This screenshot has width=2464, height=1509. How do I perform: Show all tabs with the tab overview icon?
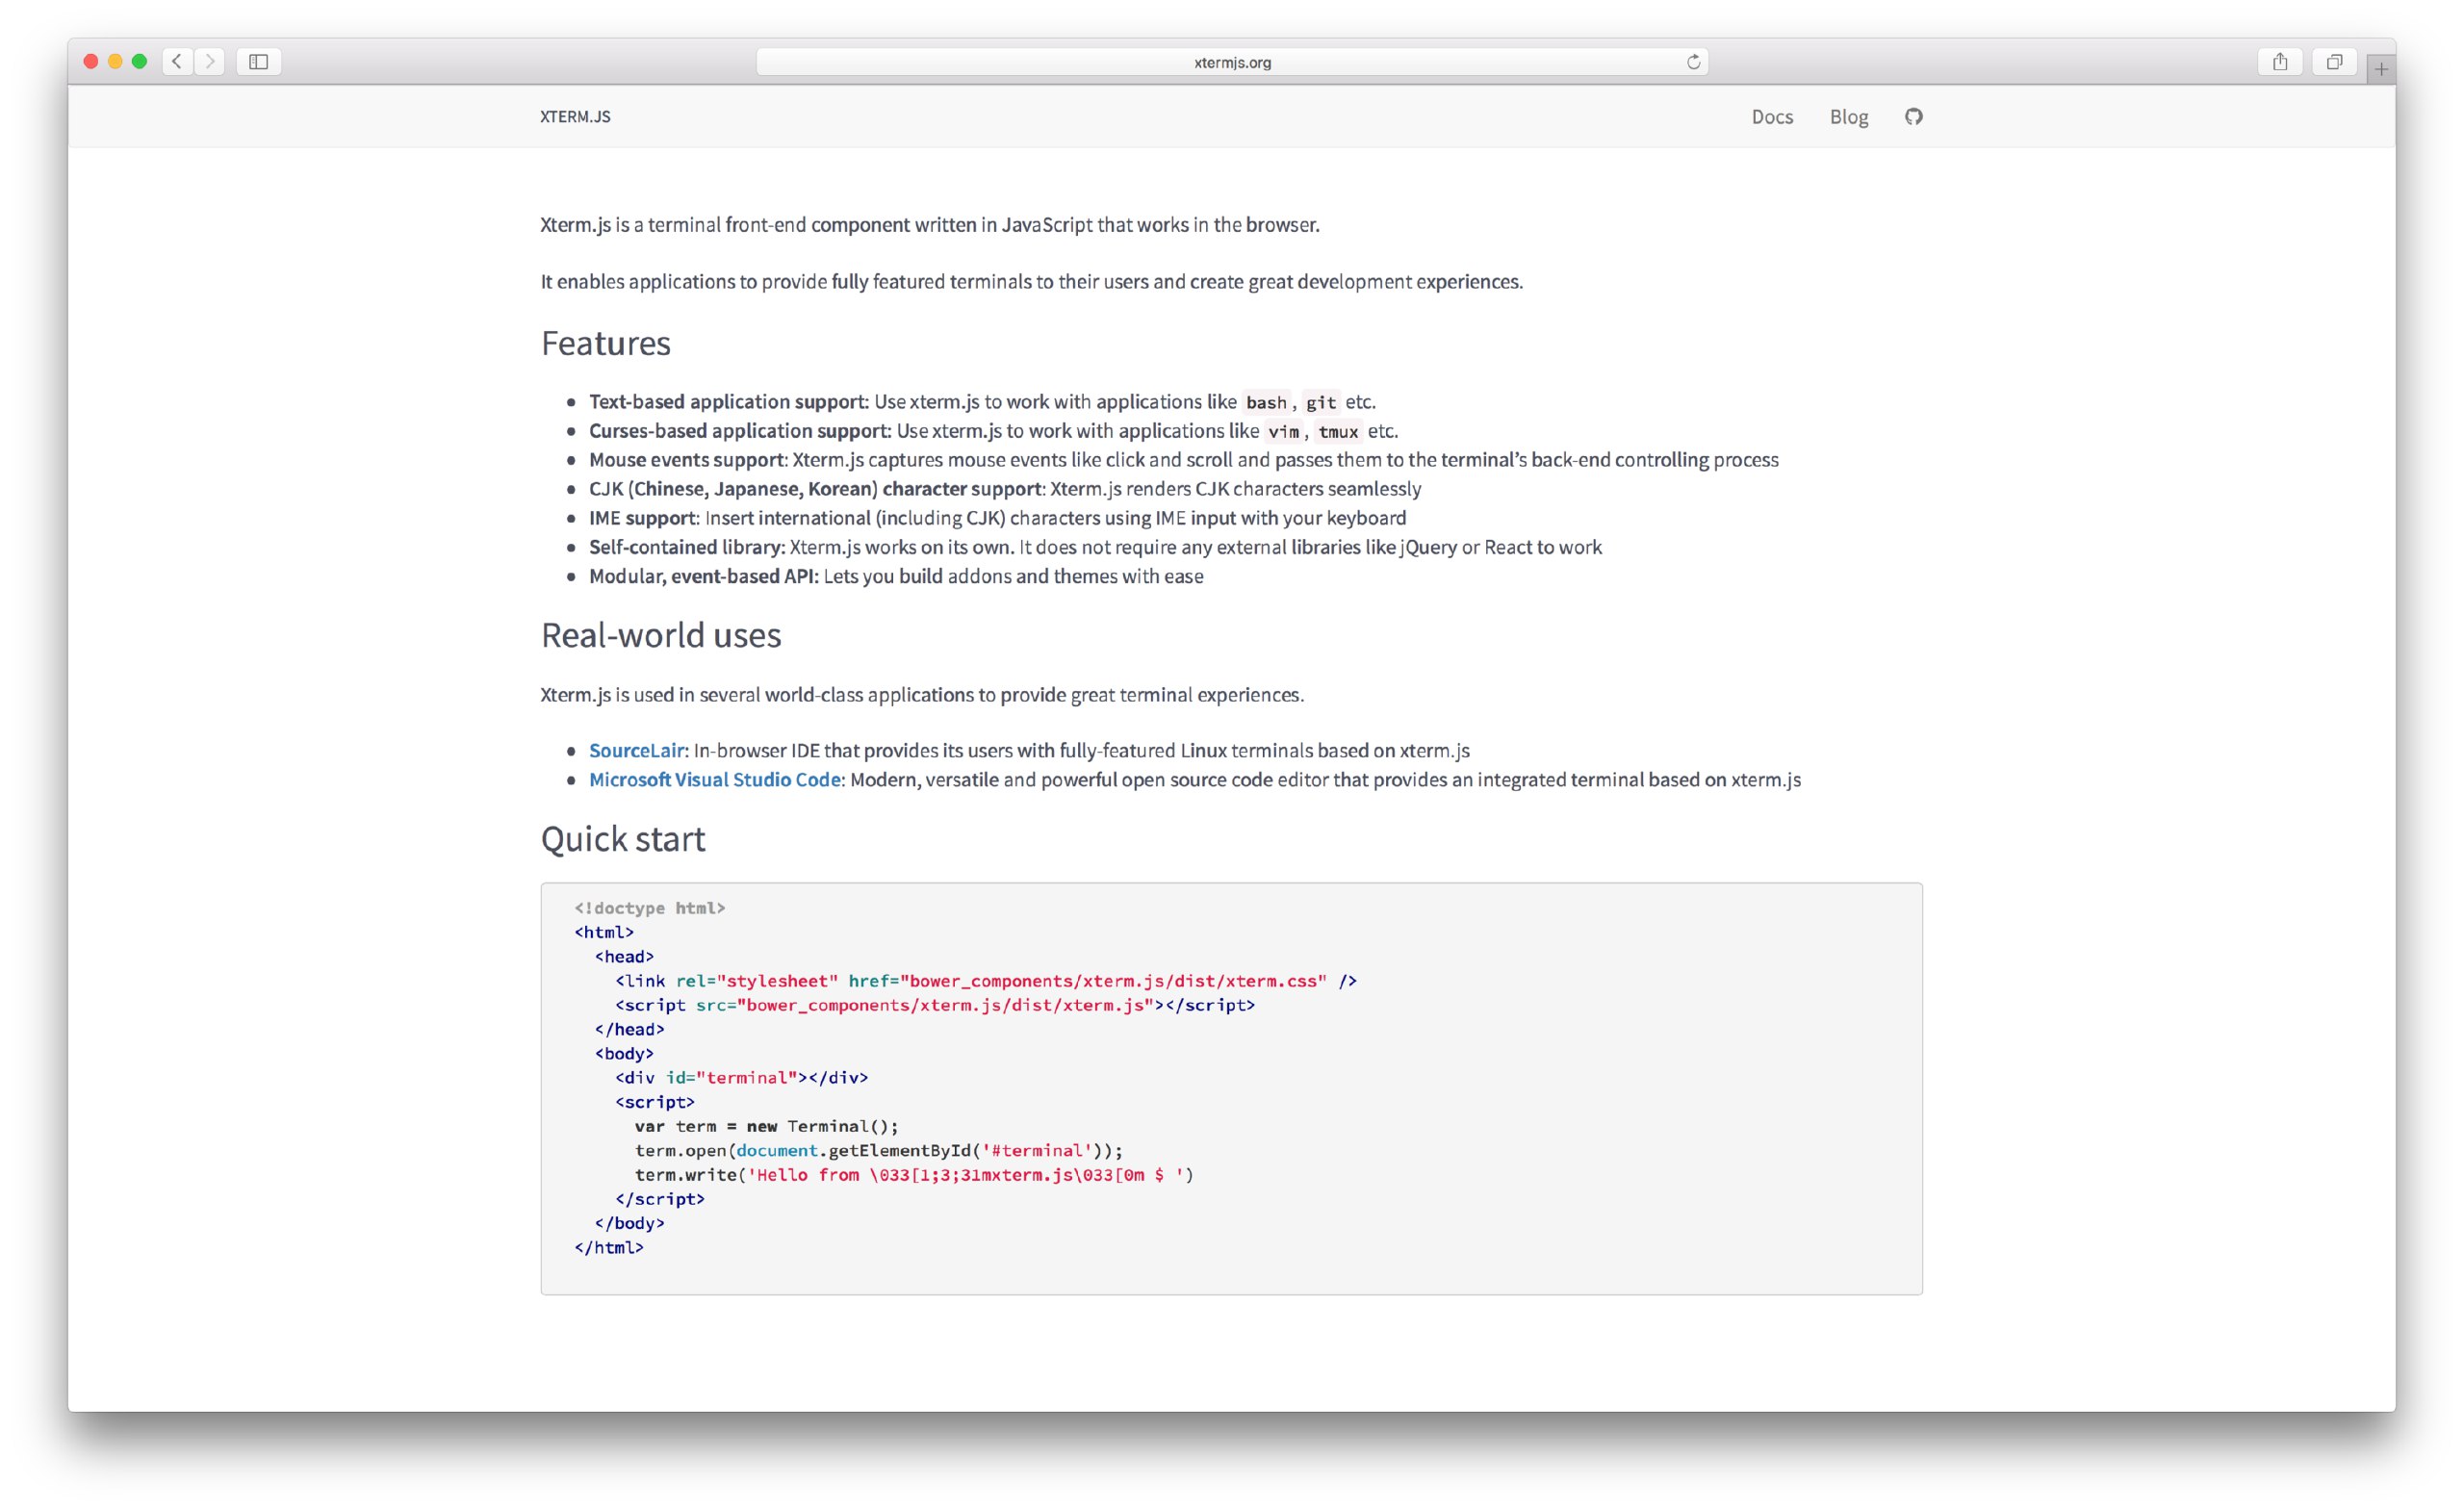pos(2334,61)
